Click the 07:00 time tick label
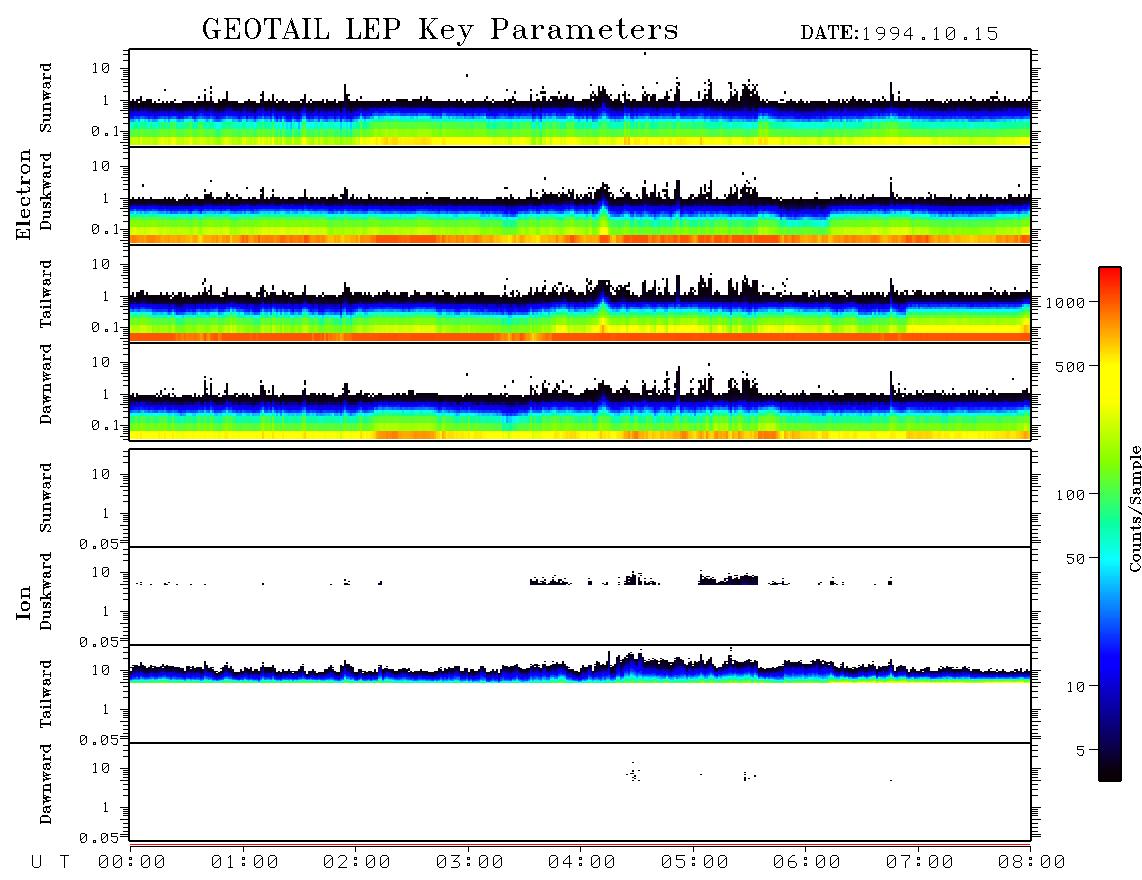Image resolution: width=1142 pixels, height=880 pixels. point(920,862)
